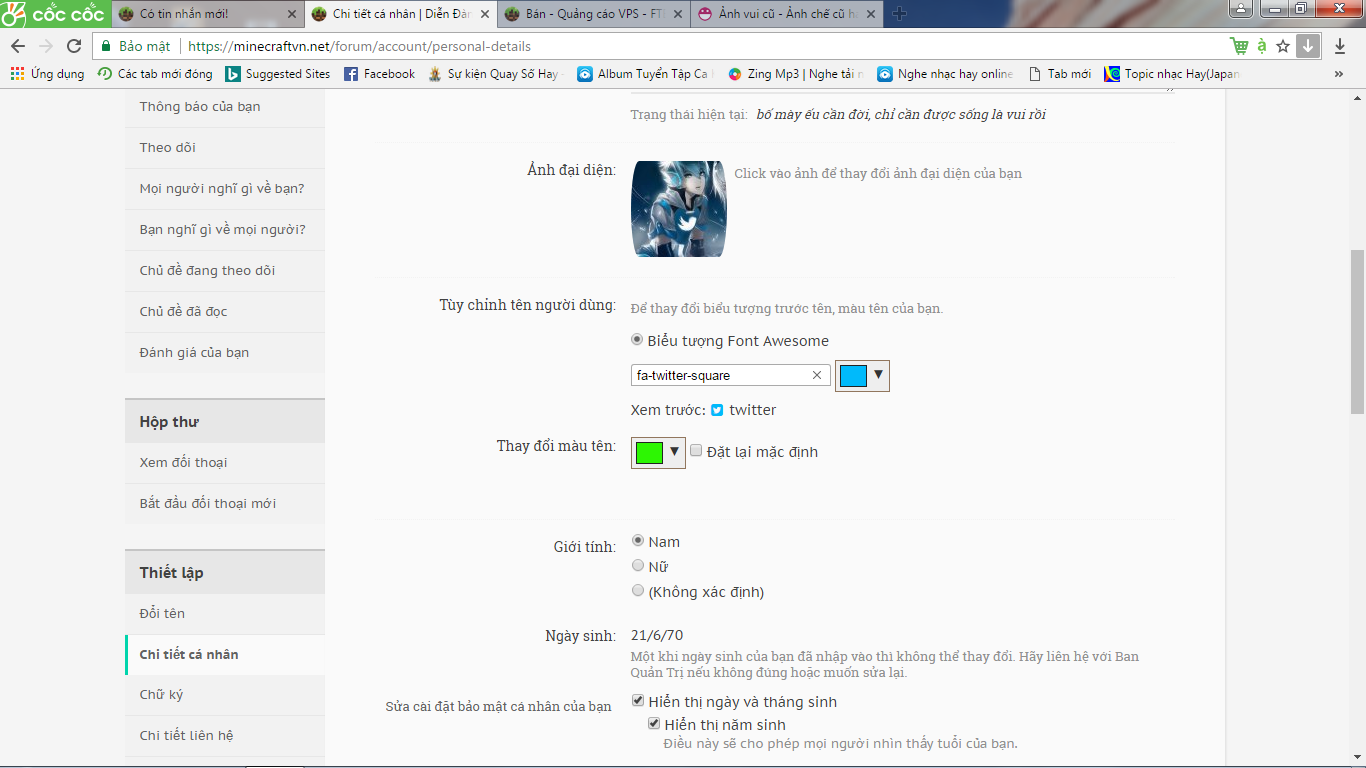The width and height of the screenshot is (1366, 768).
Task: Choose Nam as gender
Action: coord(637,541)
